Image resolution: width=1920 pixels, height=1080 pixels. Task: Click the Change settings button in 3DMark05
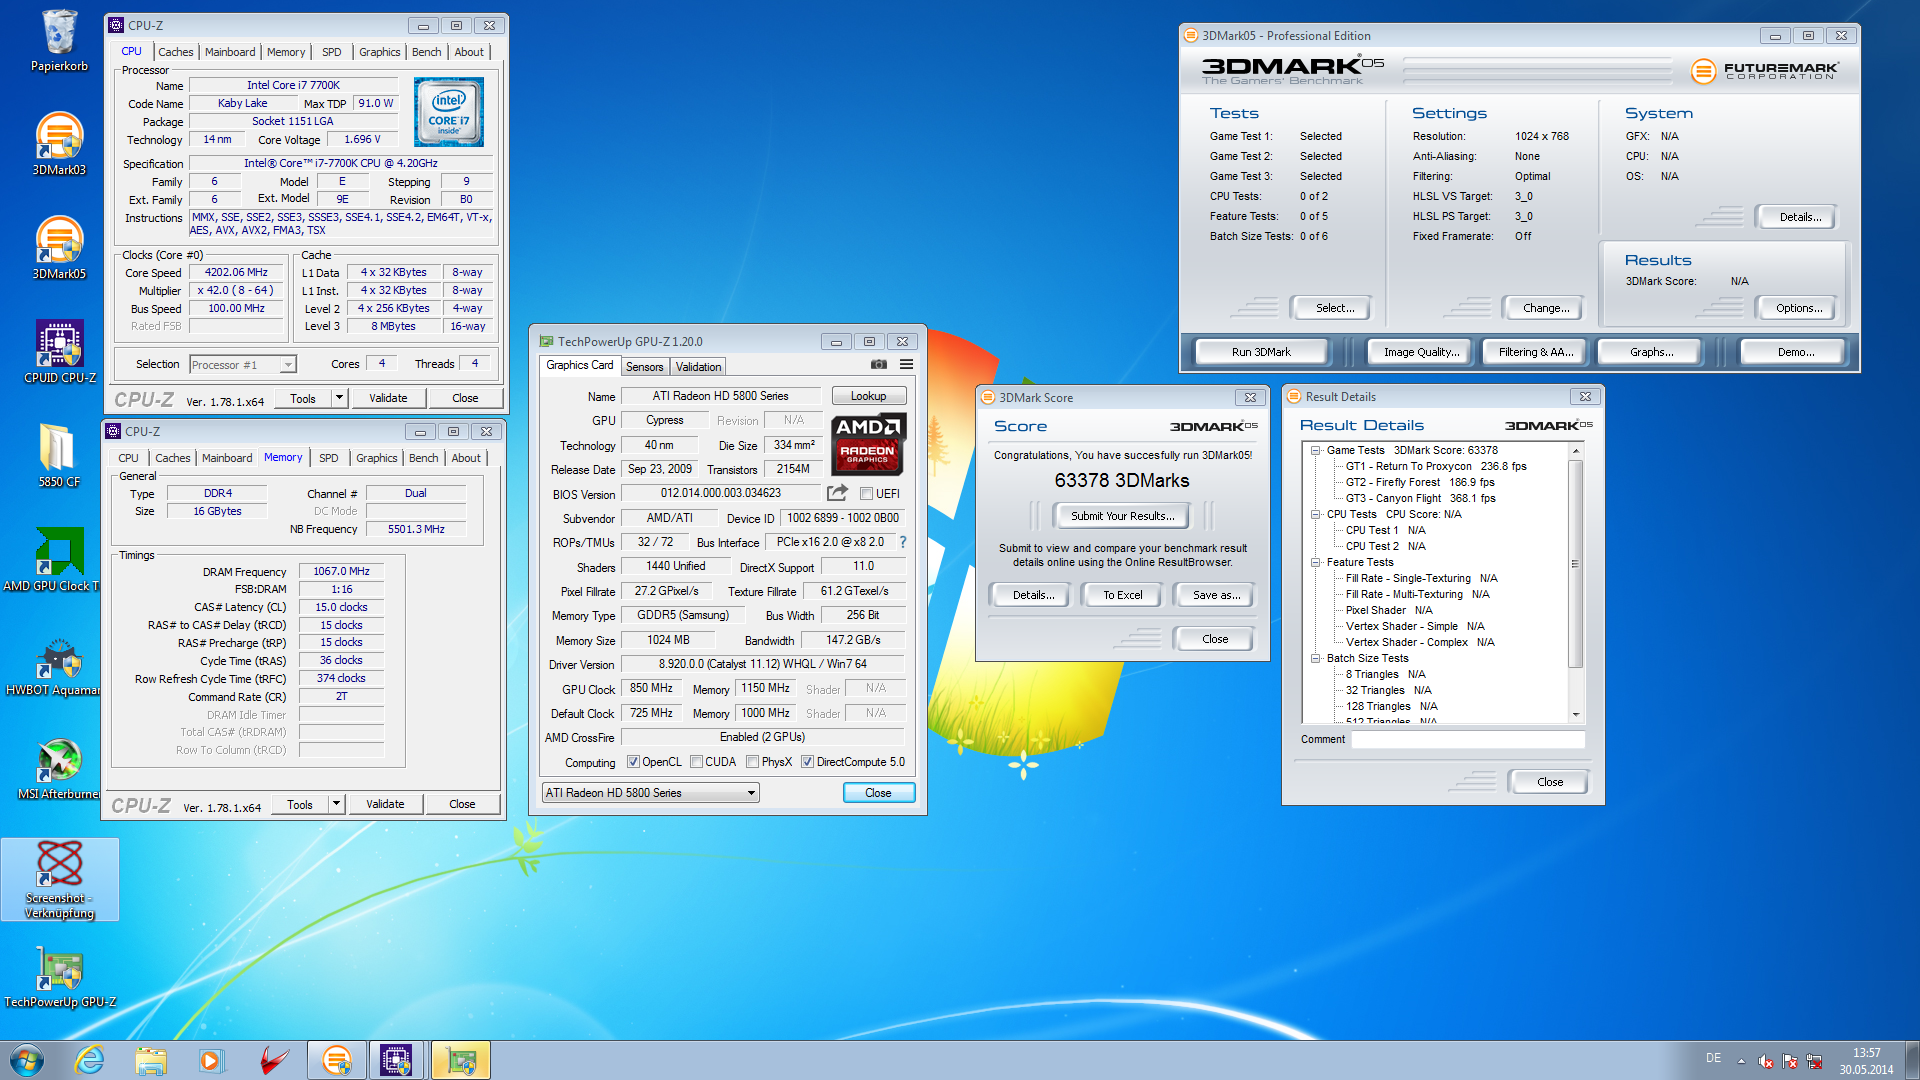[x=1545, y=308]
